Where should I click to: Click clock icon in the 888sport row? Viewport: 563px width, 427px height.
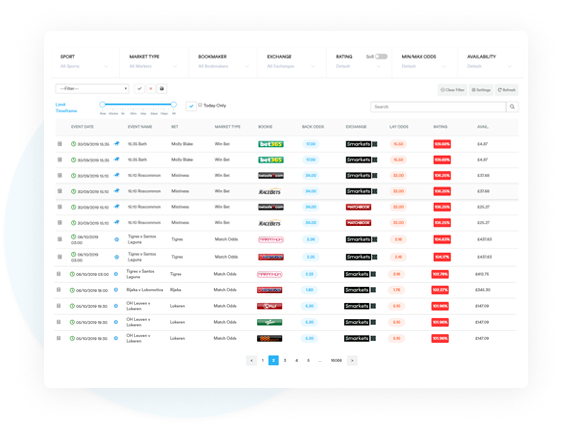coord(72,338)
